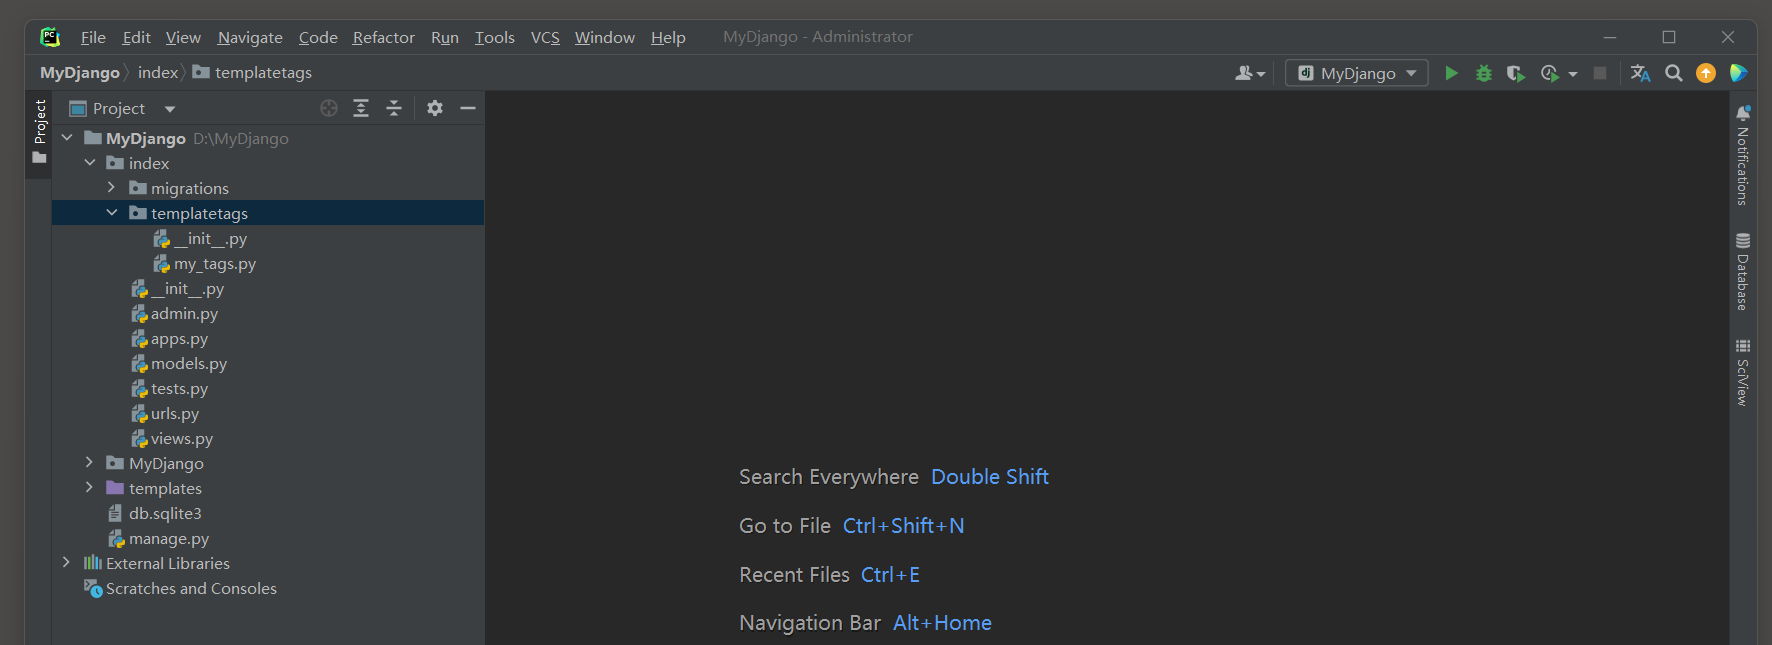Open the Refactor menu
Viewport: 1772px width, 645px height.
383,37
